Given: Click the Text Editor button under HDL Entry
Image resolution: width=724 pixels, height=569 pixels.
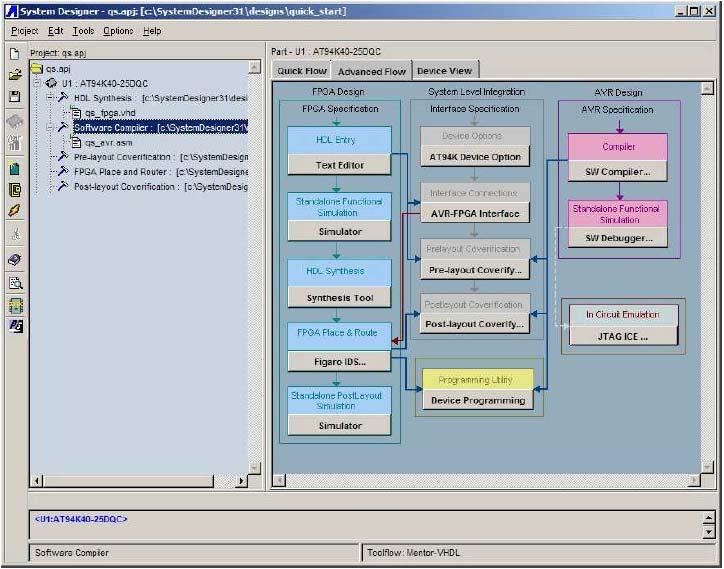Looking at the screenshot, I should coord(339,165).
